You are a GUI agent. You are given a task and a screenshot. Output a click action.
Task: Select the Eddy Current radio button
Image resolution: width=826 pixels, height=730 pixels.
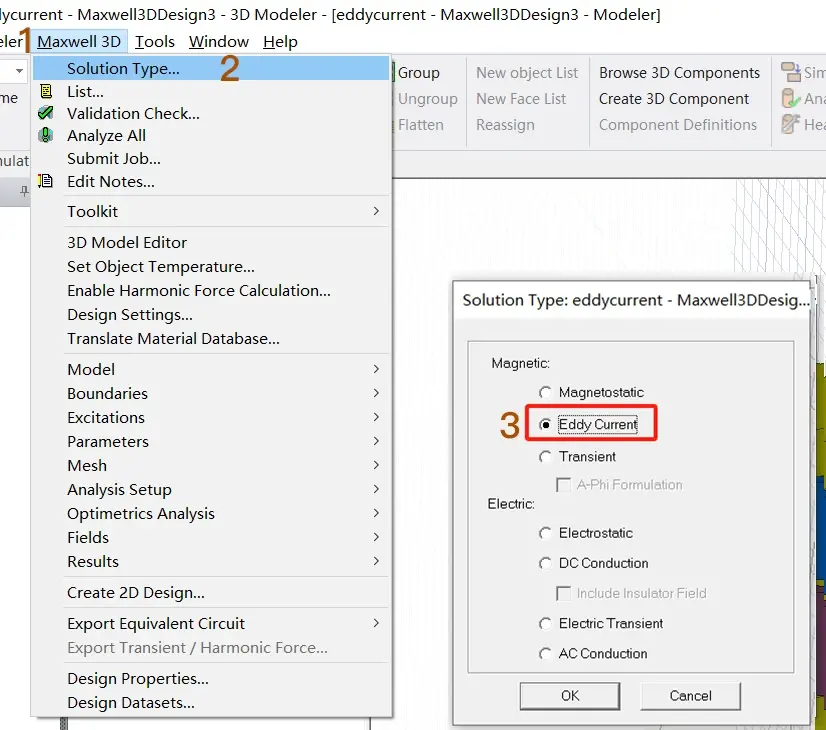545,425
